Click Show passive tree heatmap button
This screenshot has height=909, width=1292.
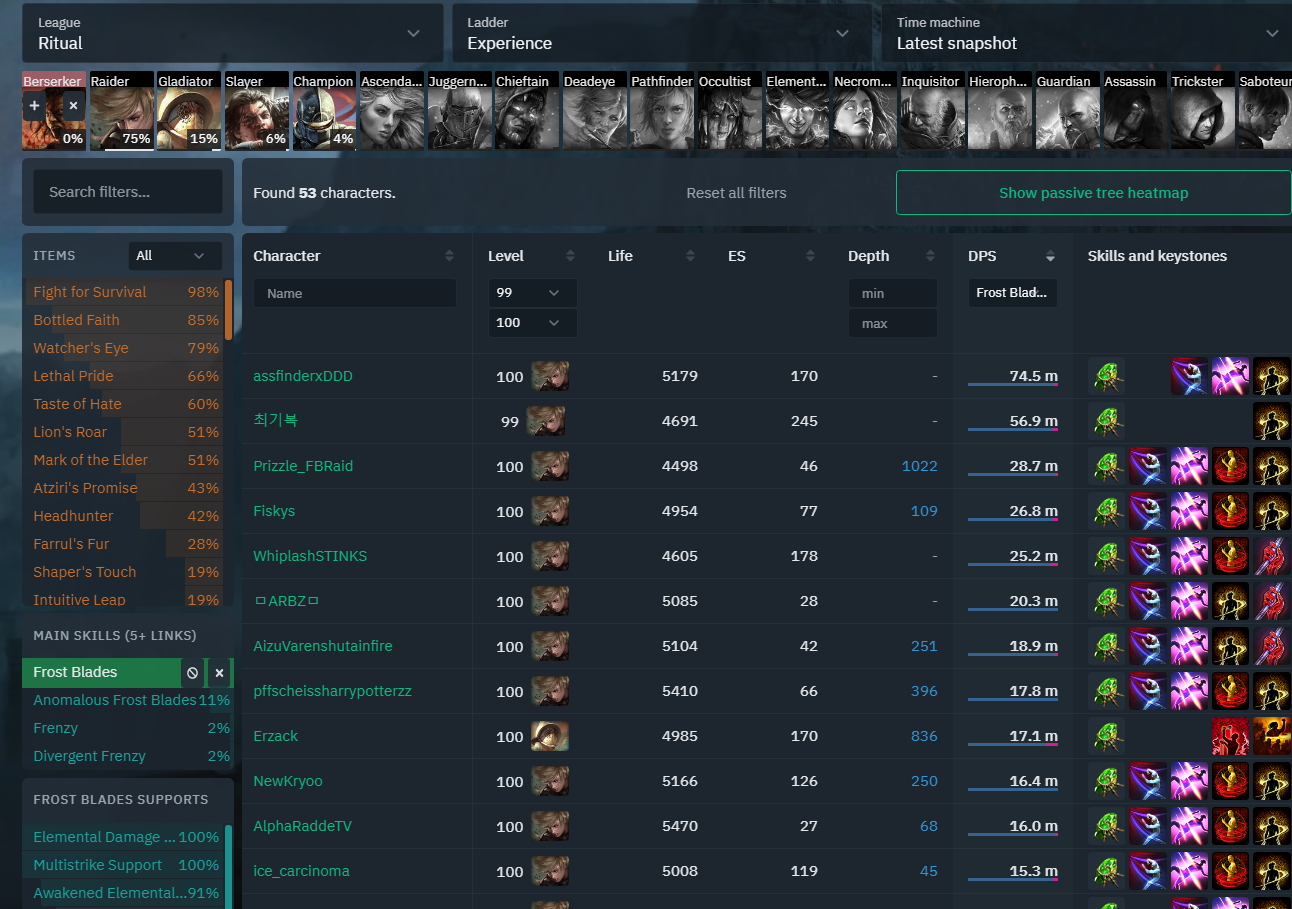pyautogui.click(x=1093, y=193)
